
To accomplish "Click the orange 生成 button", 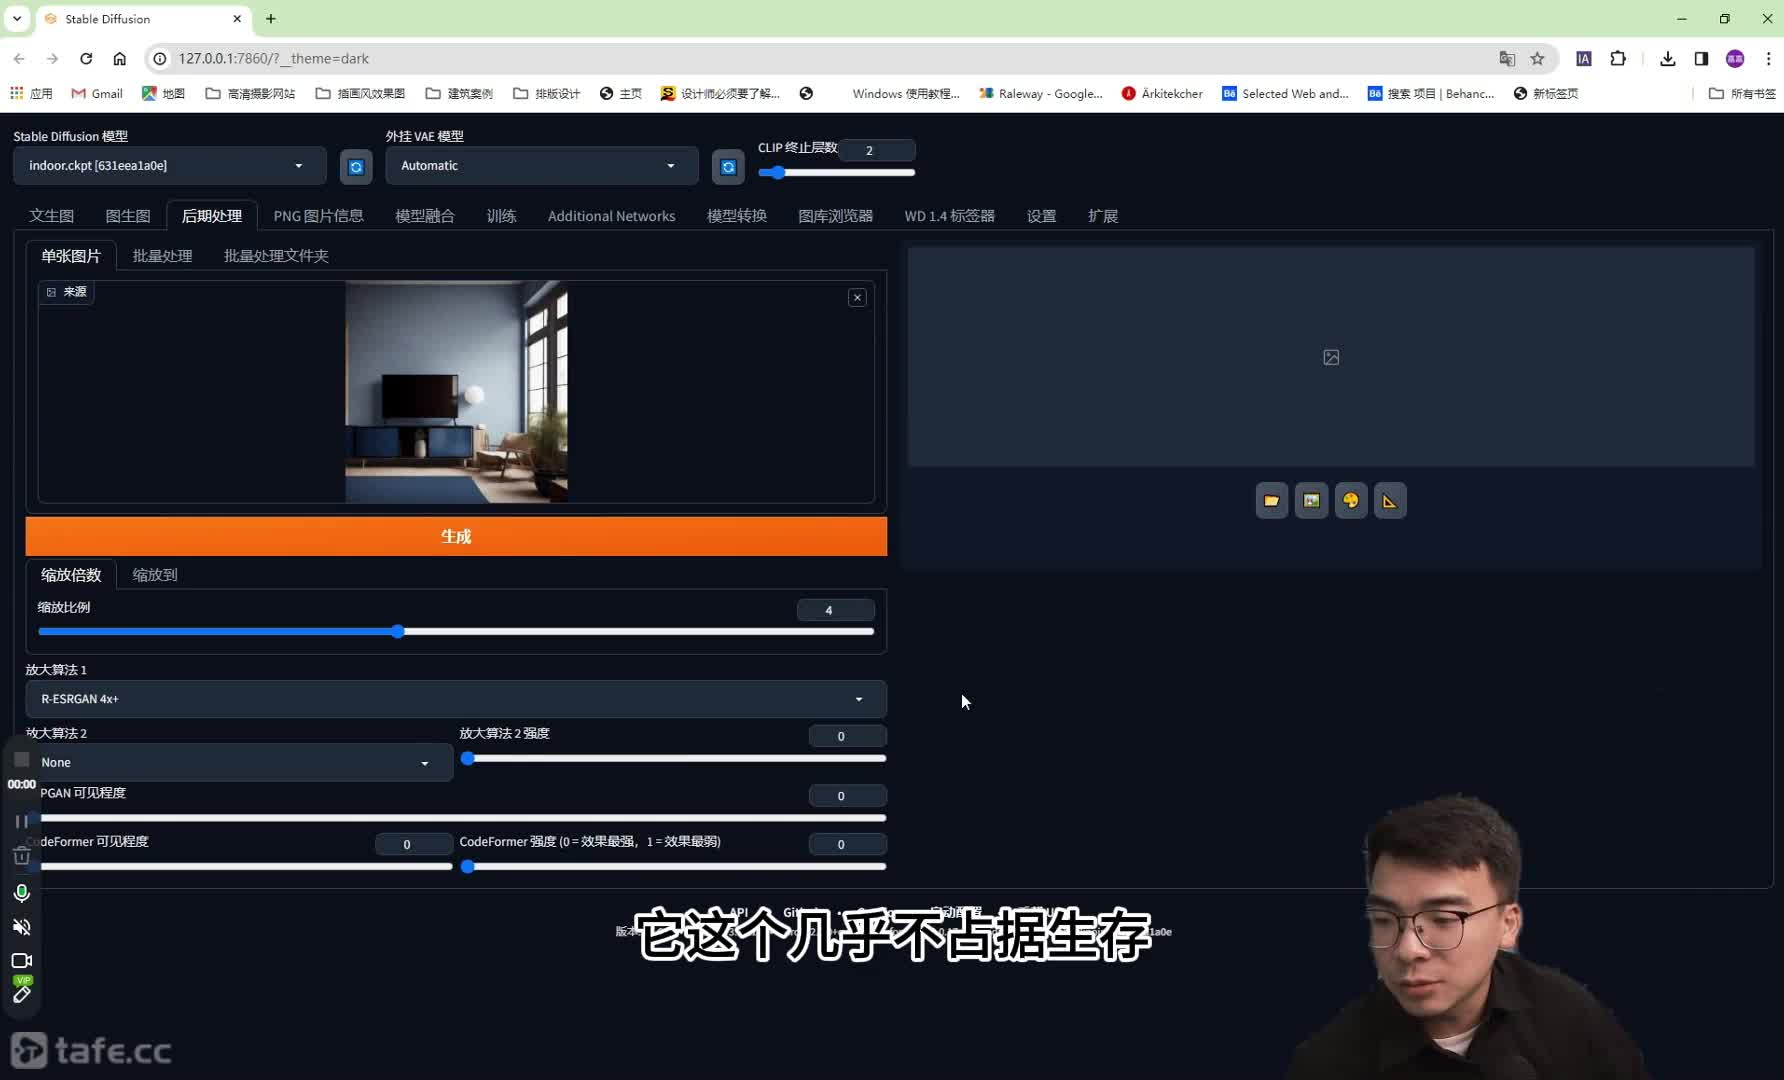I will point(456,537).
